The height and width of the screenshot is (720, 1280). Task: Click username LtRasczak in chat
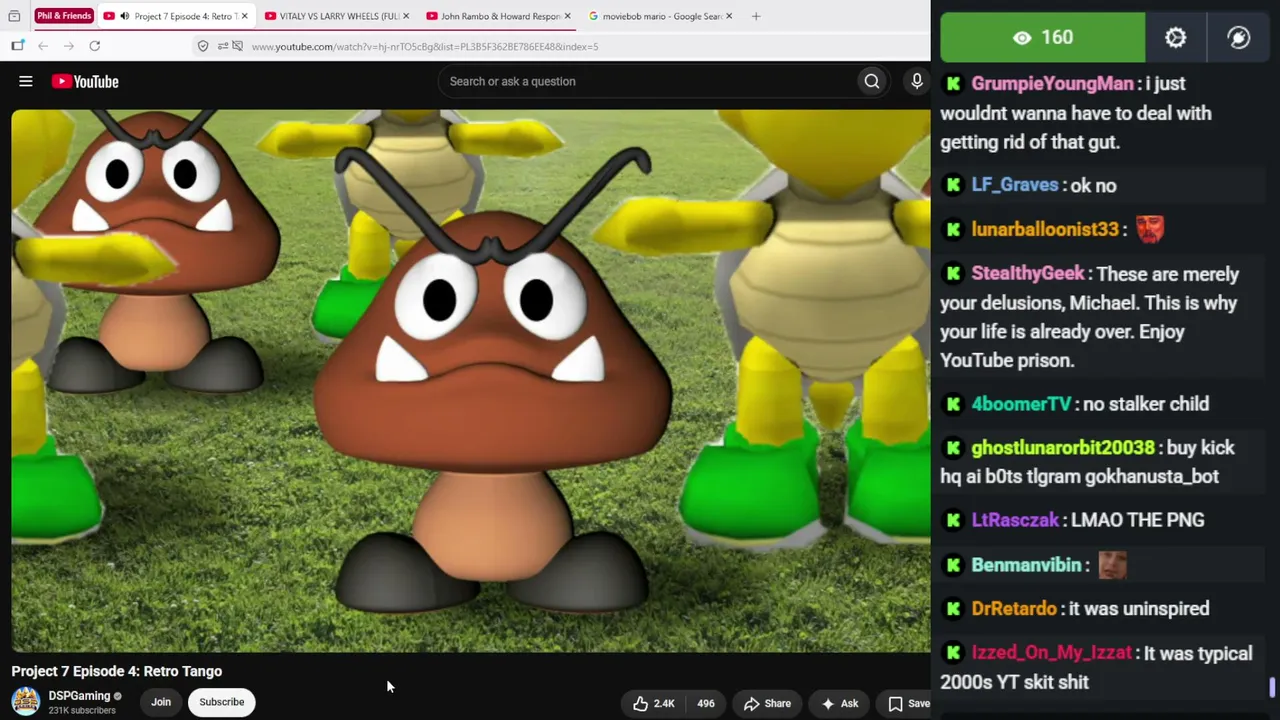(x=1014, y=520)
